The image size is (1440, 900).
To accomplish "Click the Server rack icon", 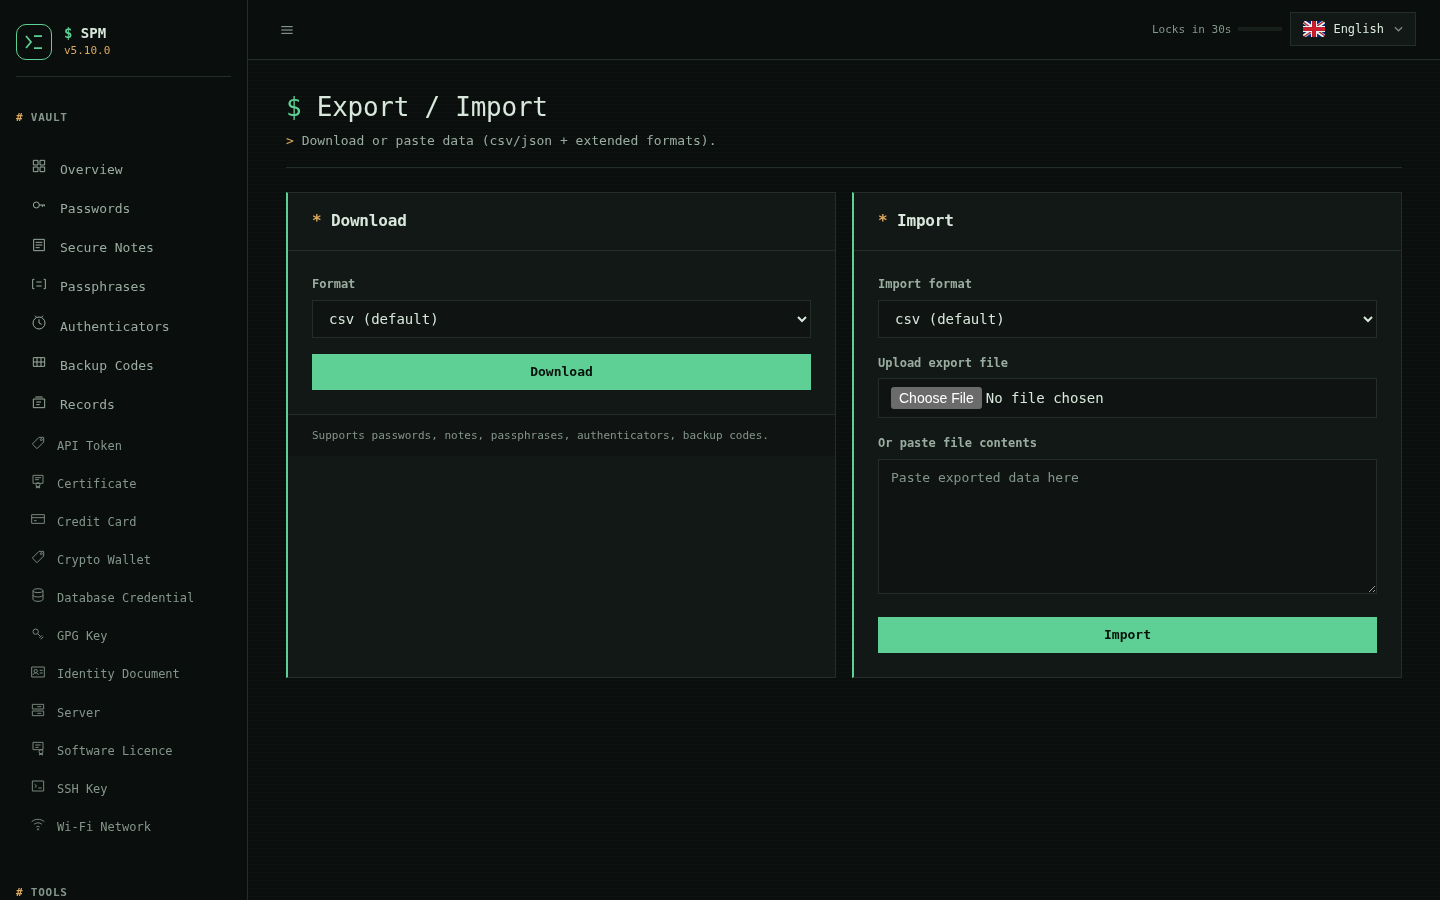I will pyautogui.click(x=38, y=710).
